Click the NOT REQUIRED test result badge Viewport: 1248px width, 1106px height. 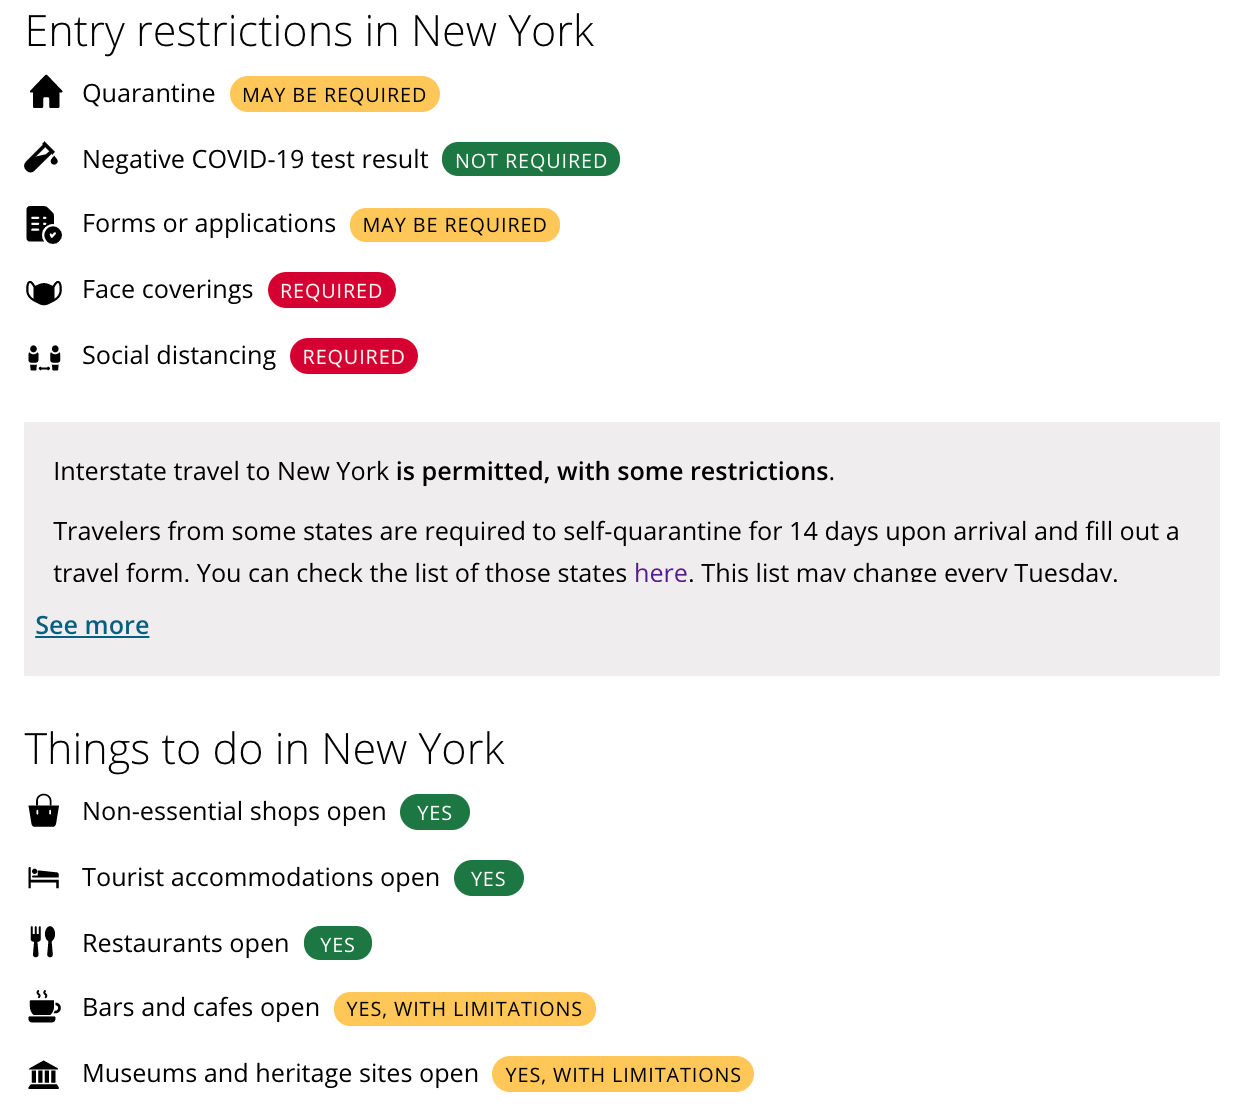531,160
